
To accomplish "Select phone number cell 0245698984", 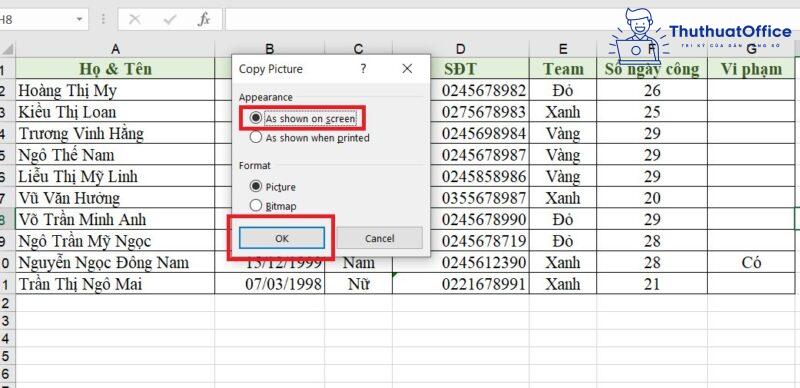I will tap(480, 133).
